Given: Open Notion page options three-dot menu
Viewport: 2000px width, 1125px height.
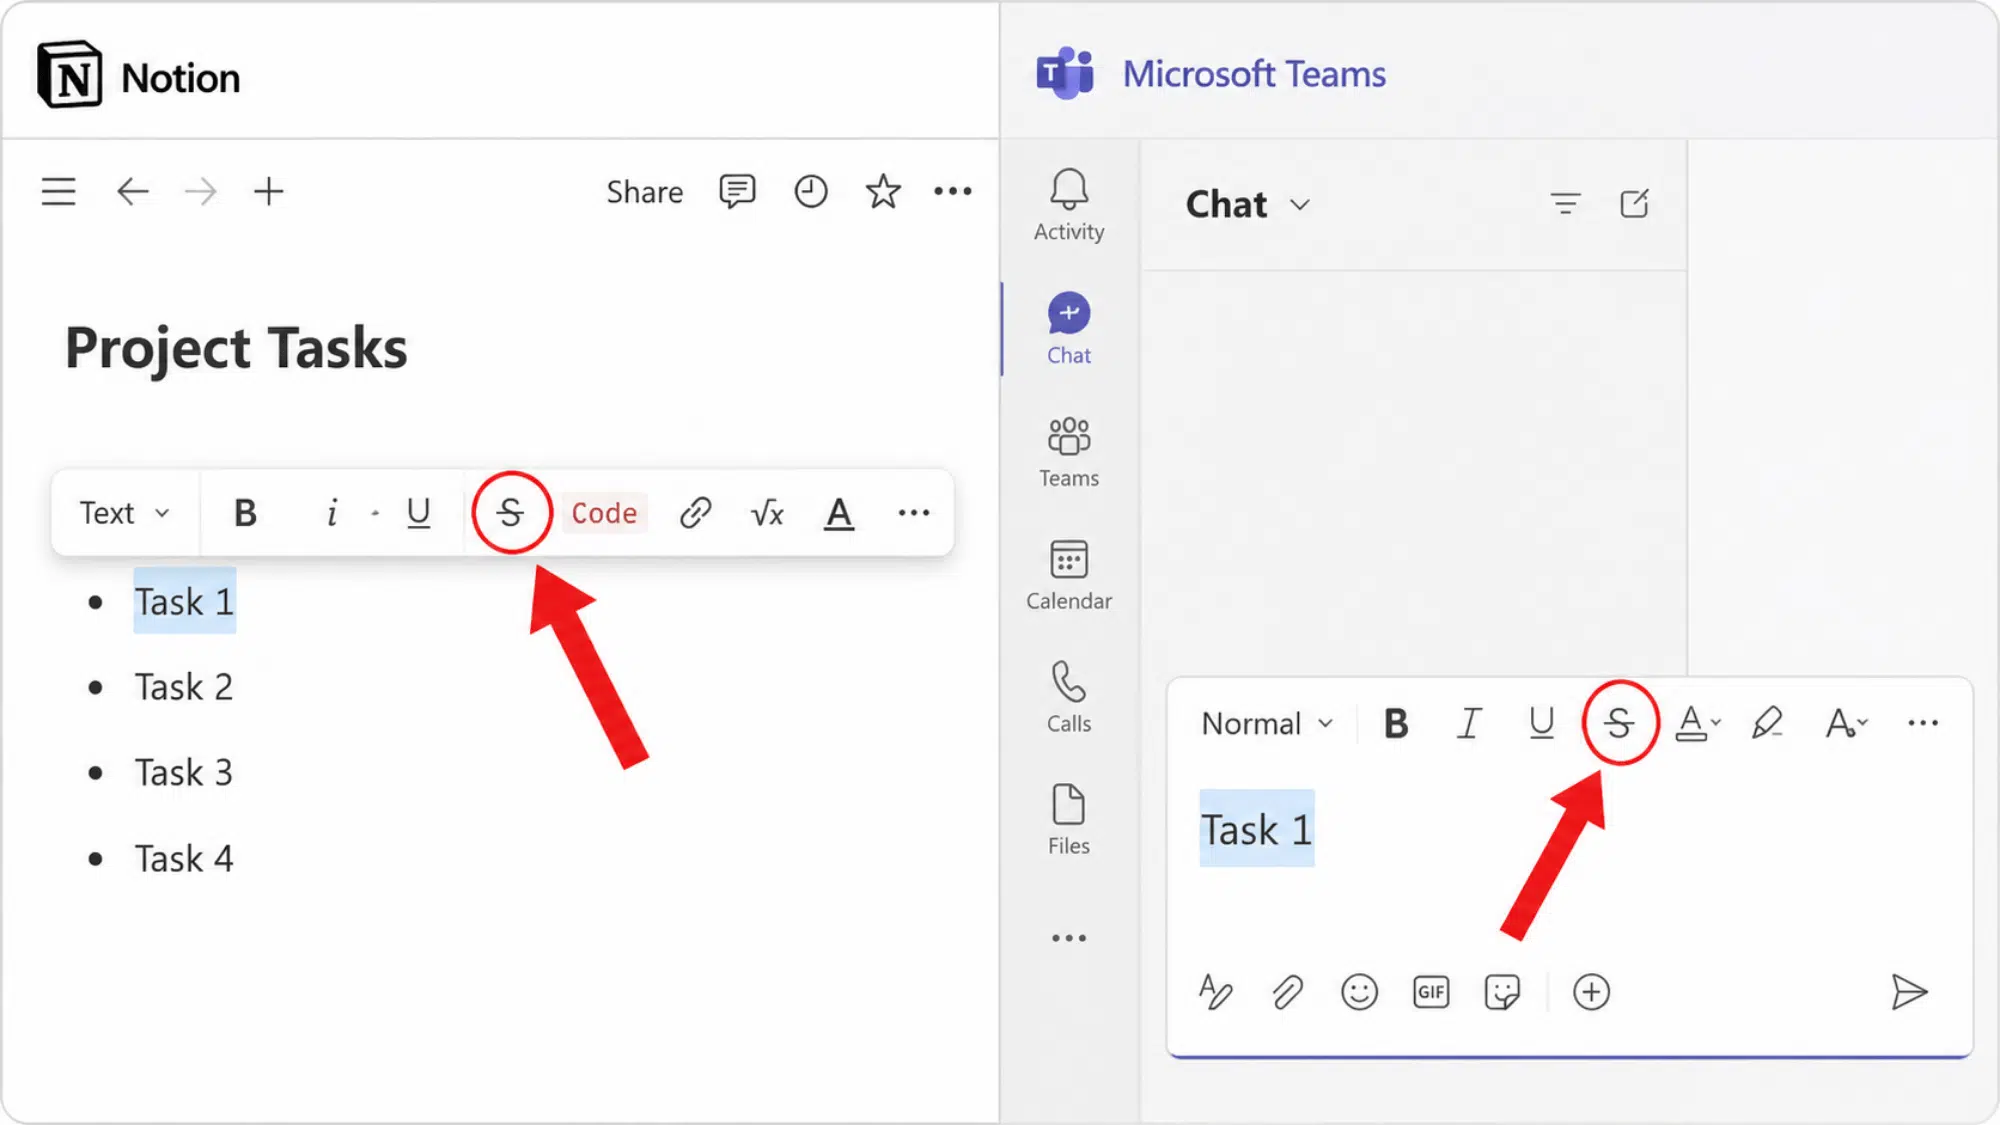Looking at the screenshot, I should (x=952, y=191).
